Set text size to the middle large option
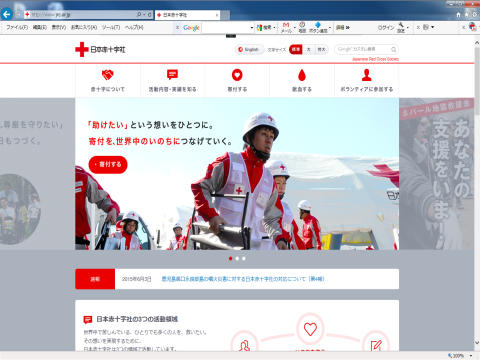The image size is (480, 360). click(308, 49)
